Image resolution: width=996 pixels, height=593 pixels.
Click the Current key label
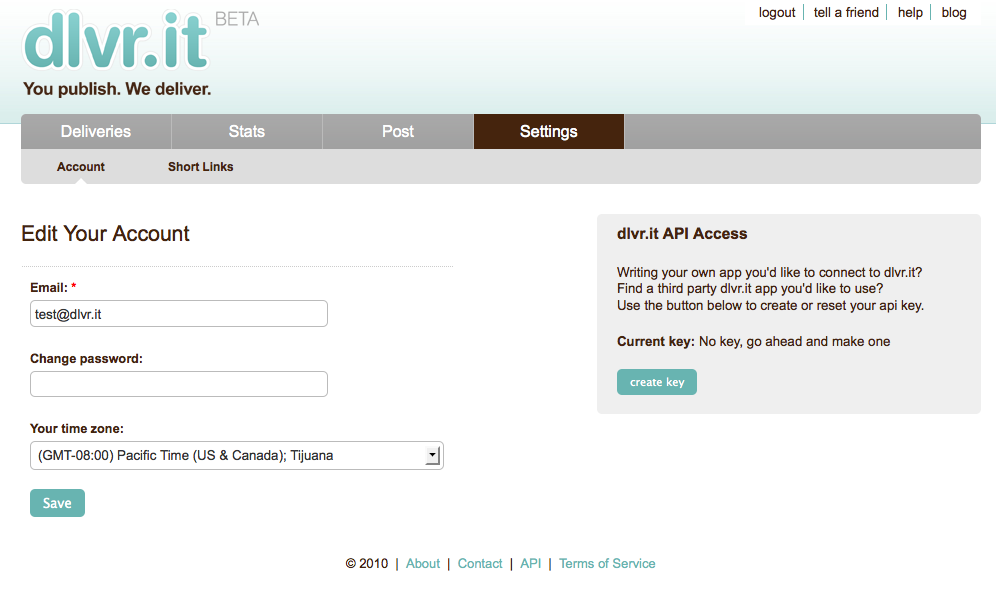(x=656, y=342)
